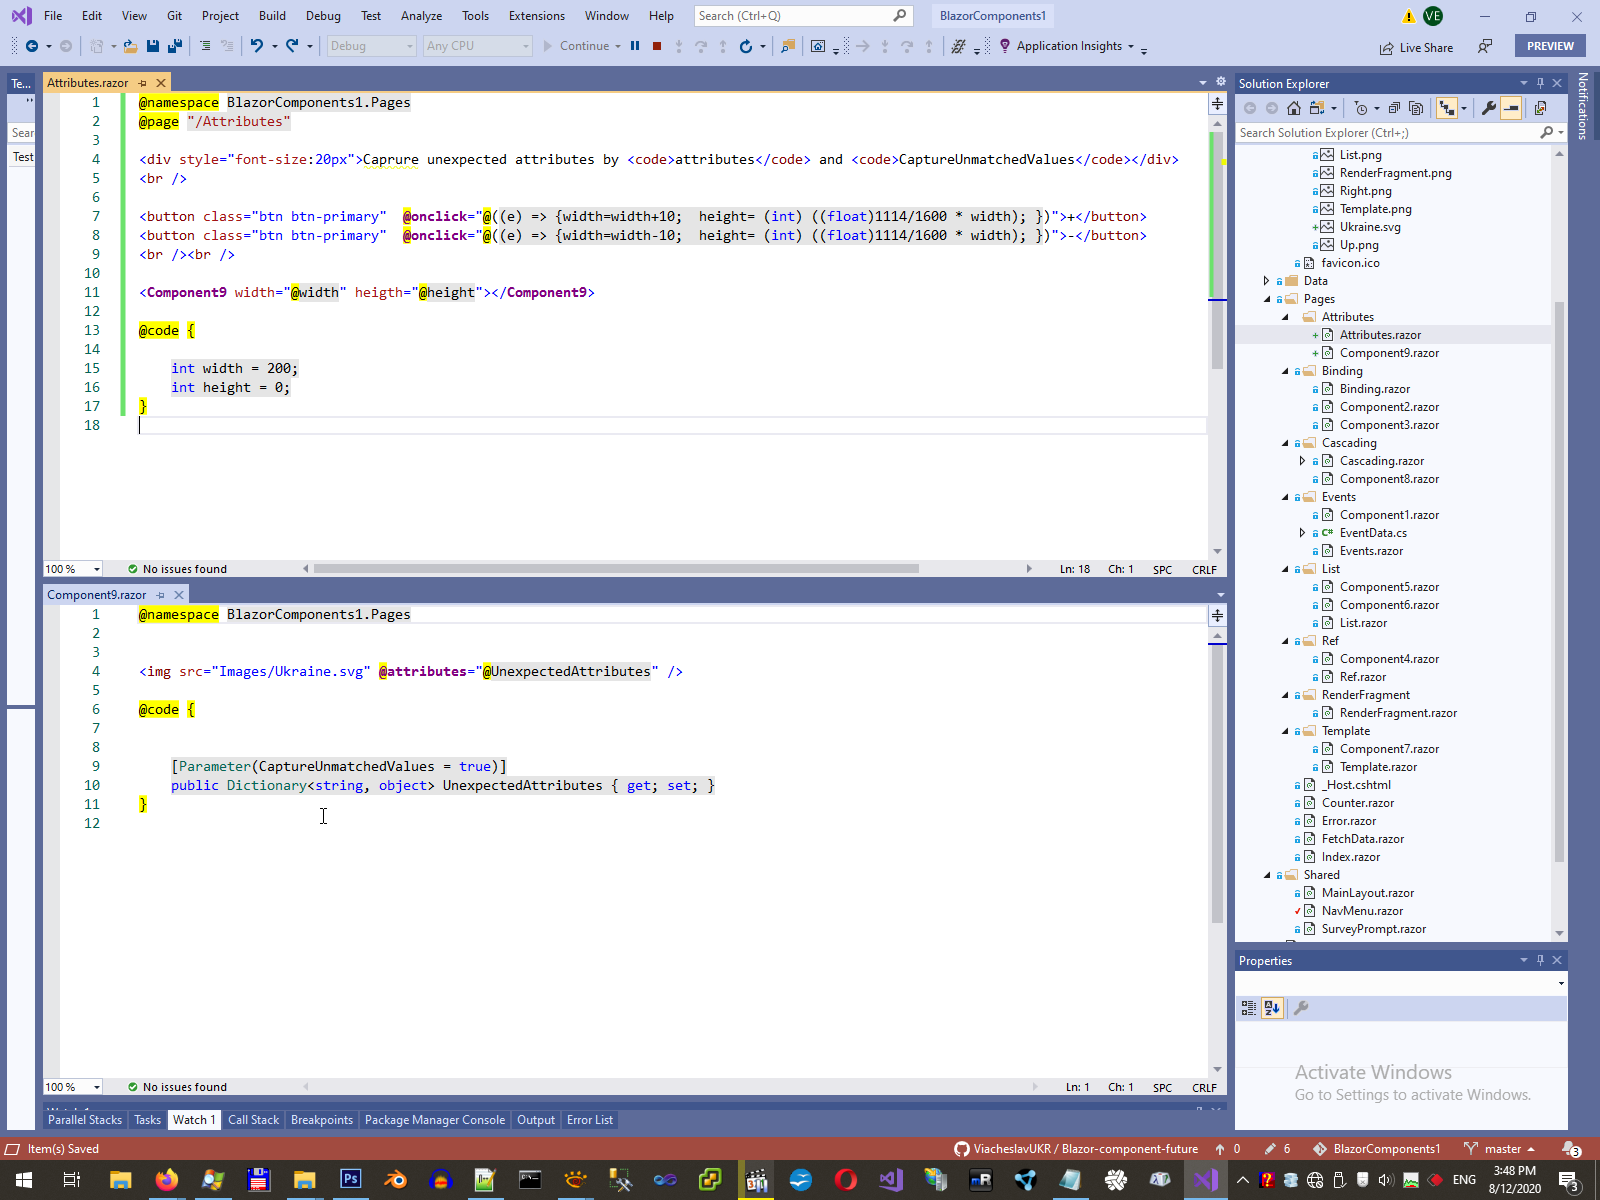This screenshot has height=1200, width=1600.
Task: Pause debugging with Break All icon
Action: click(x=635, y=46)
